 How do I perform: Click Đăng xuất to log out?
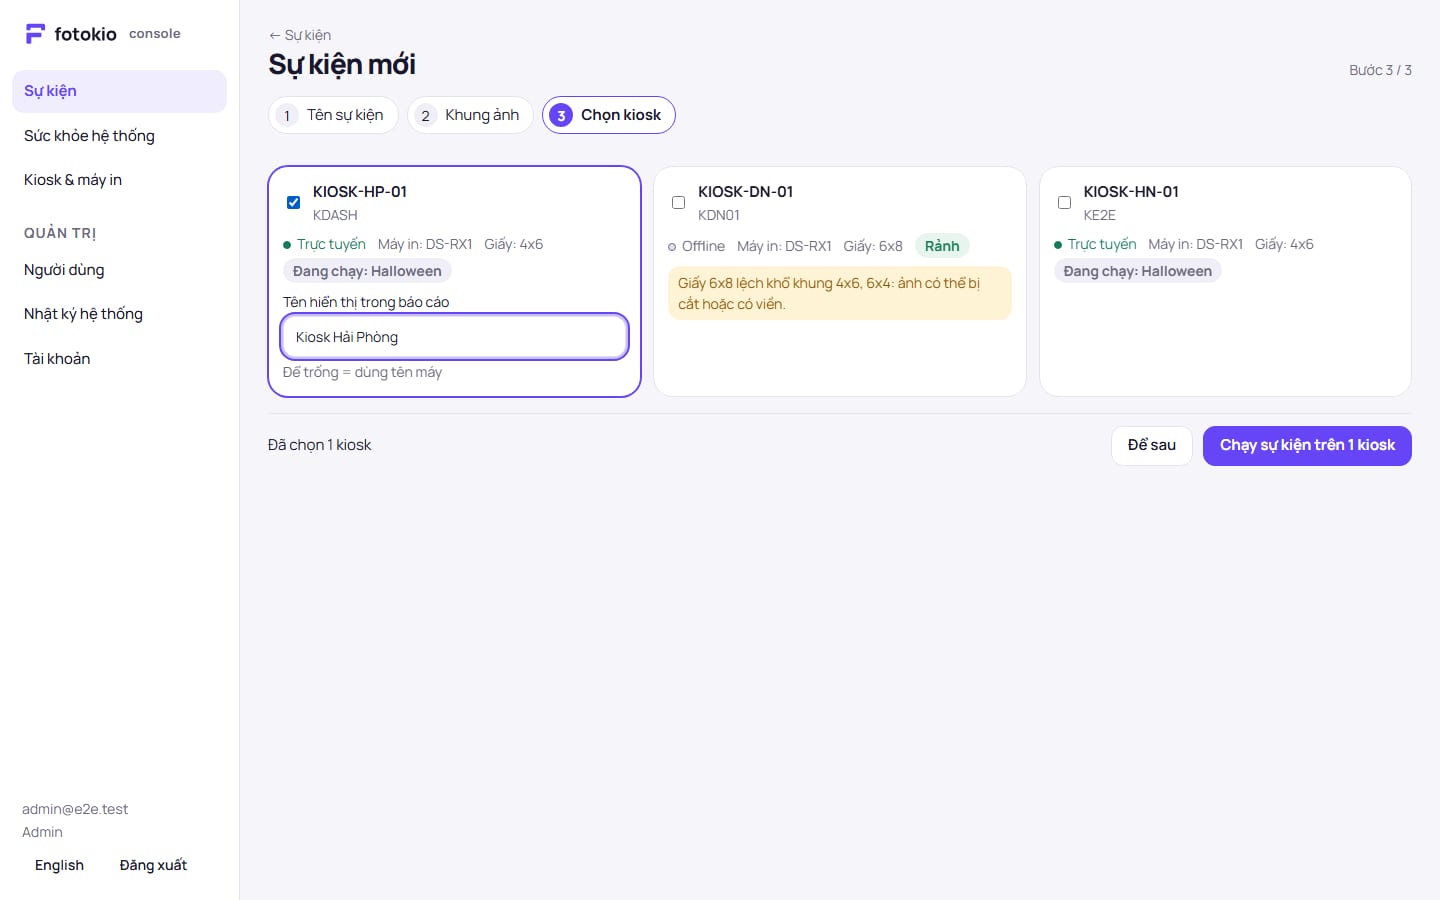click(x=153, y=866)
